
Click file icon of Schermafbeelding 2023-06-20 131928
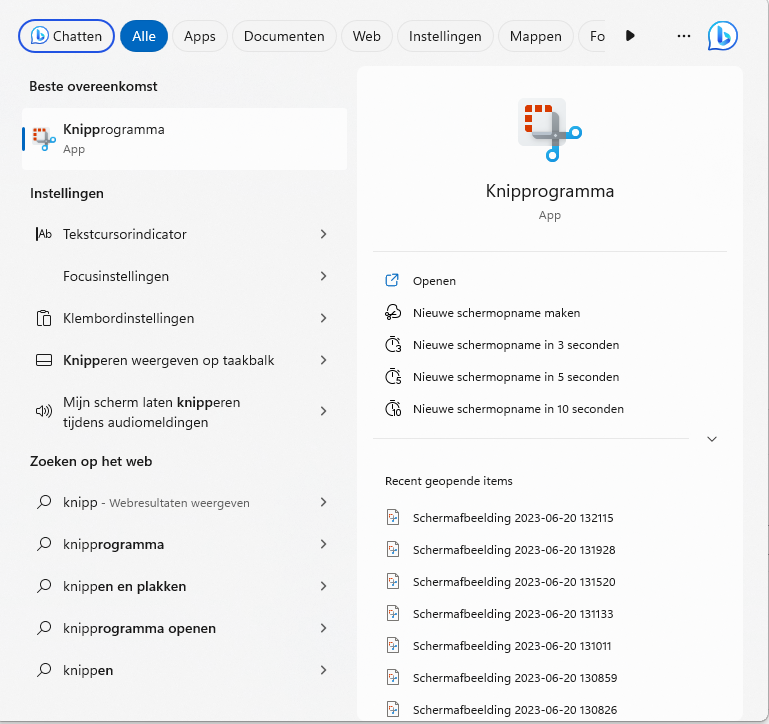coord(393,549)
